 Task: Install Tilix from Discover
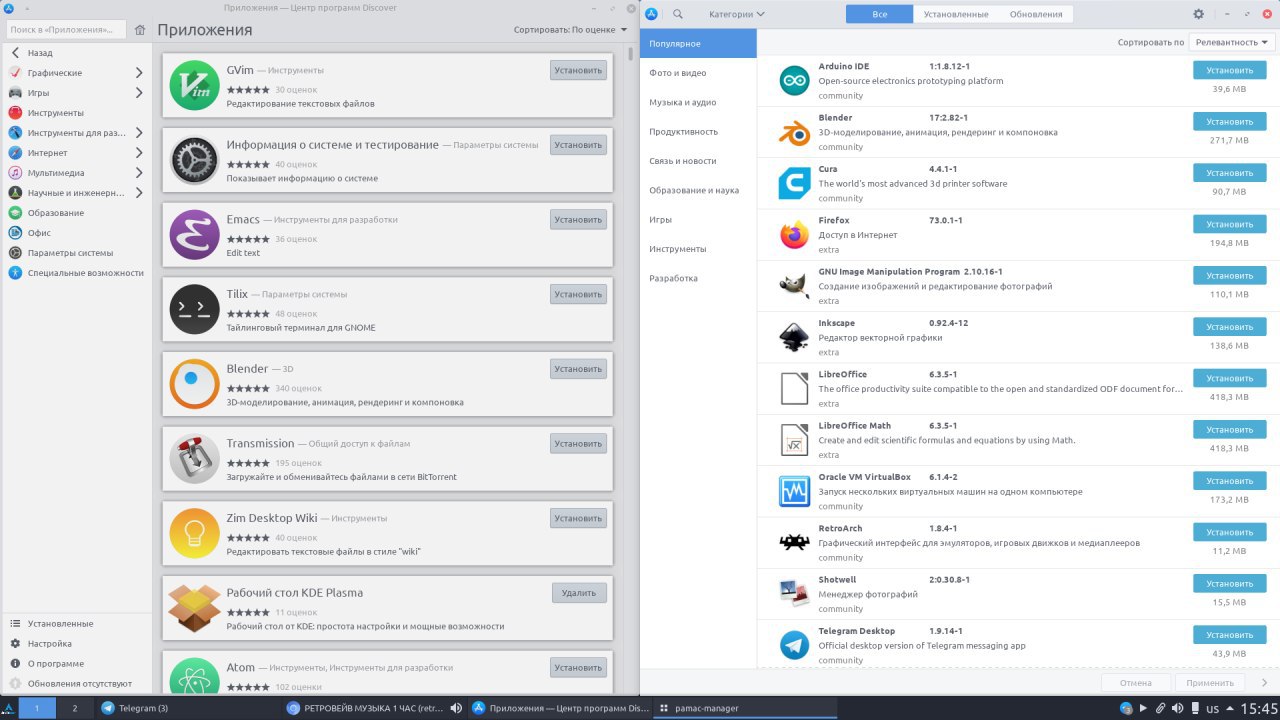(578, 294)
